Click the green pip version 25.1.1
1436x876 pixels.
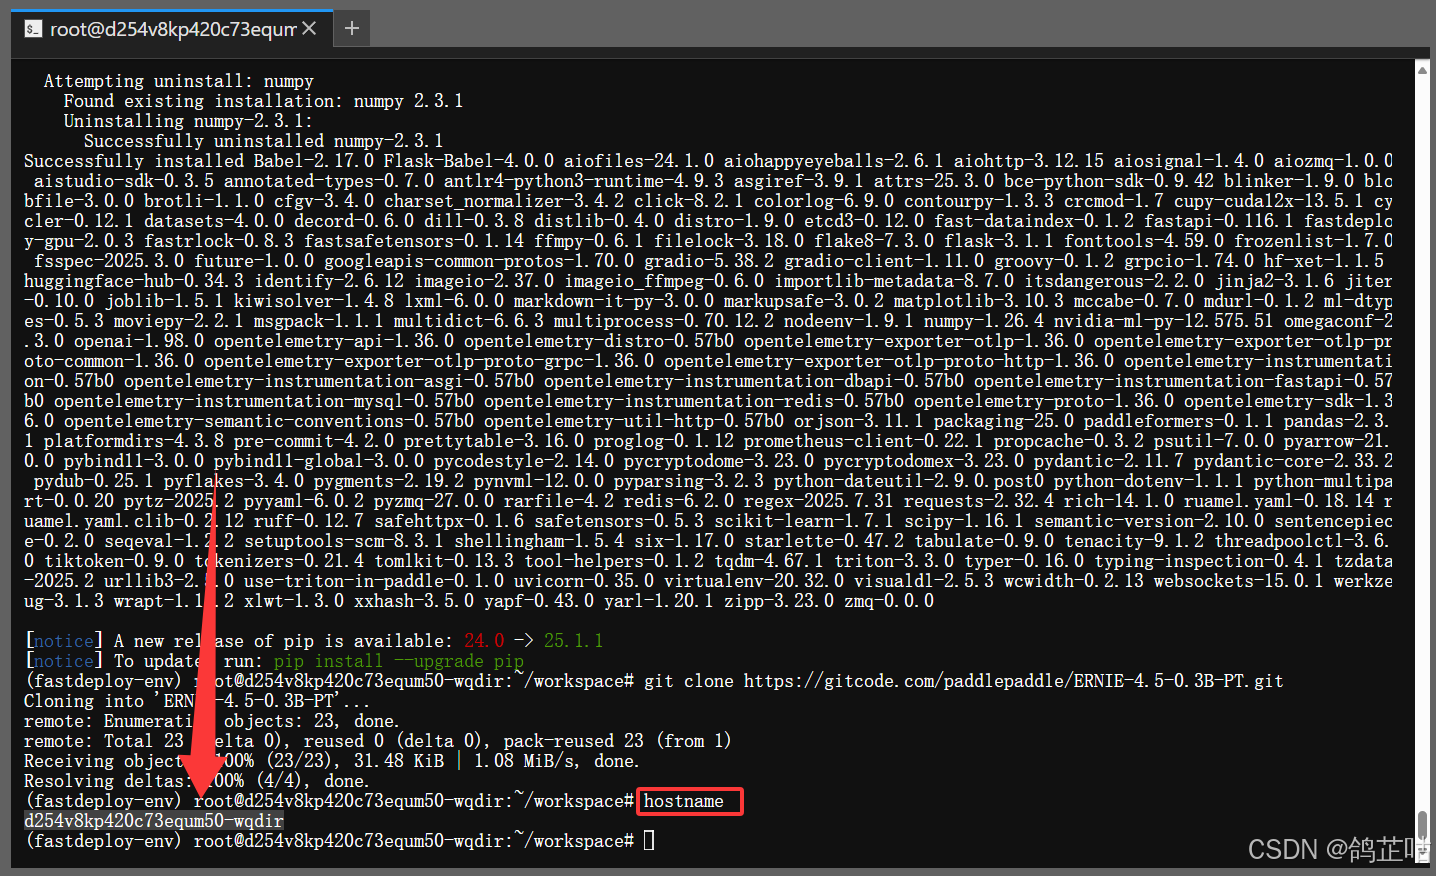pyautogui.click(x=573, y=641)
